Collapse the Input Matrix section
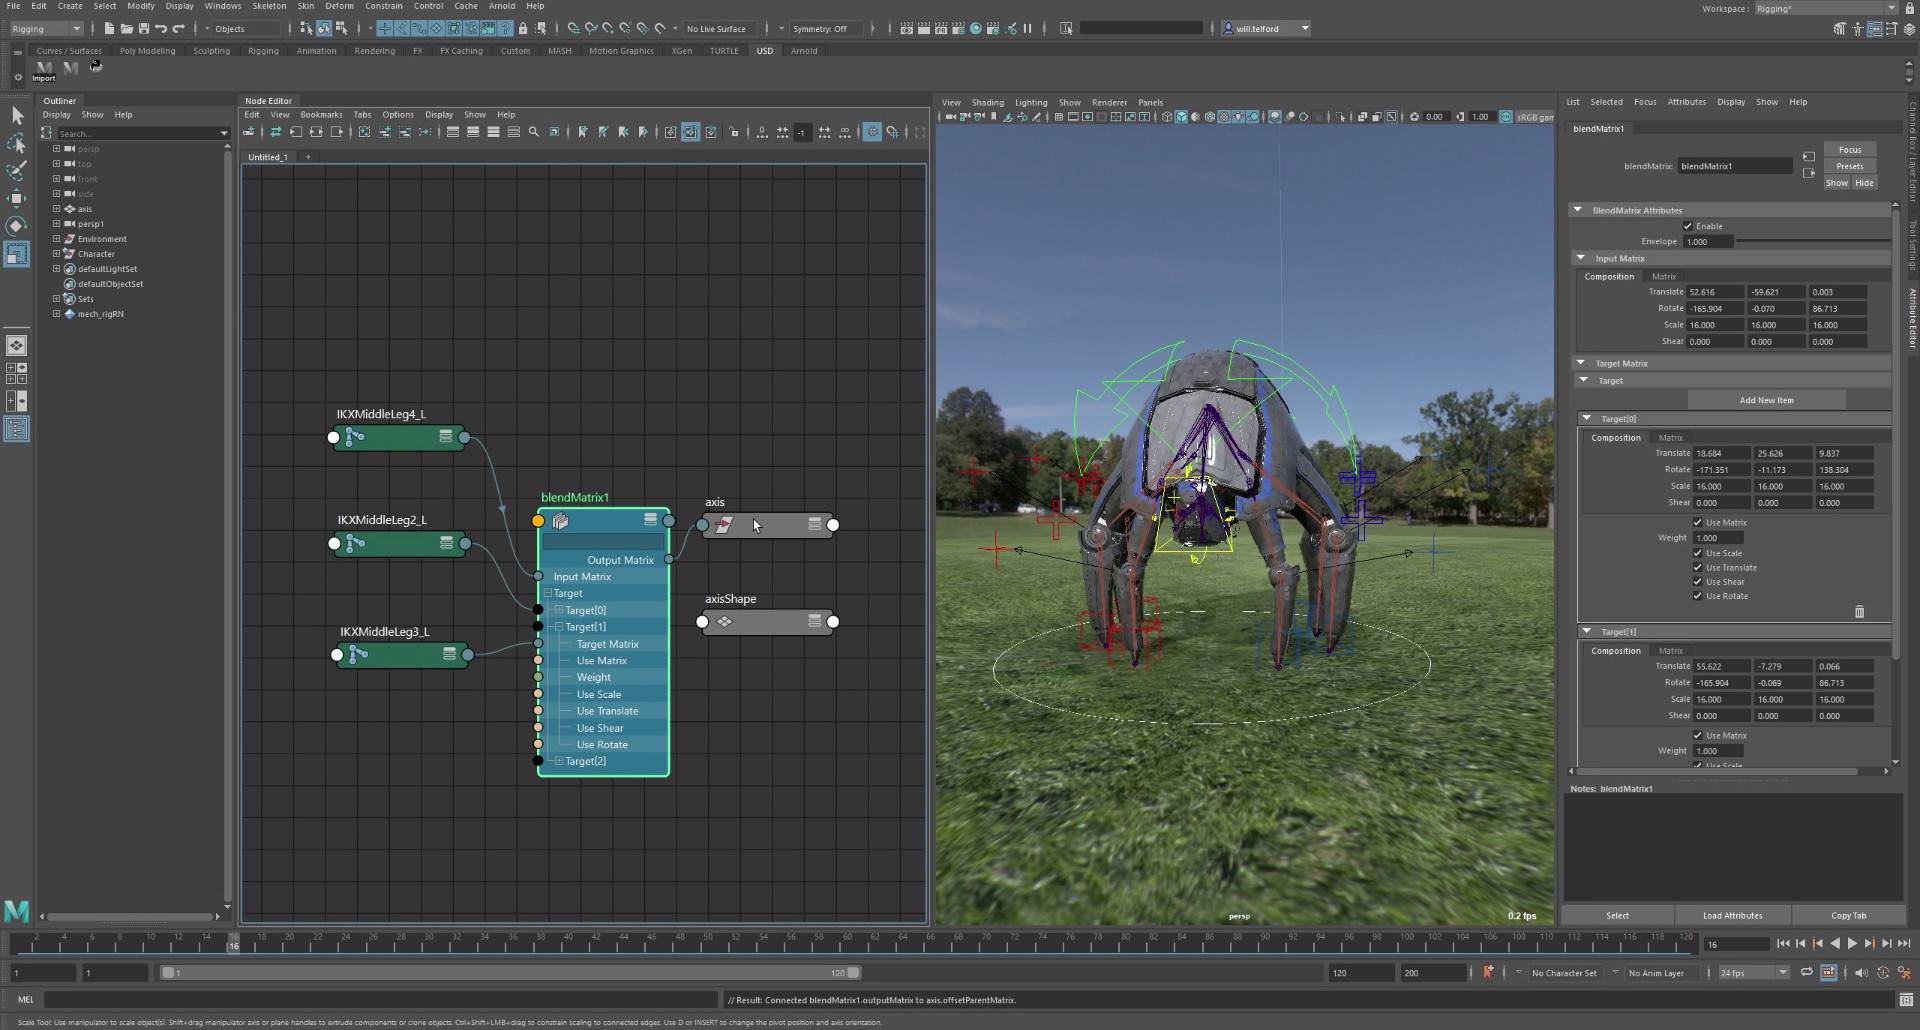 point(1581,258)
